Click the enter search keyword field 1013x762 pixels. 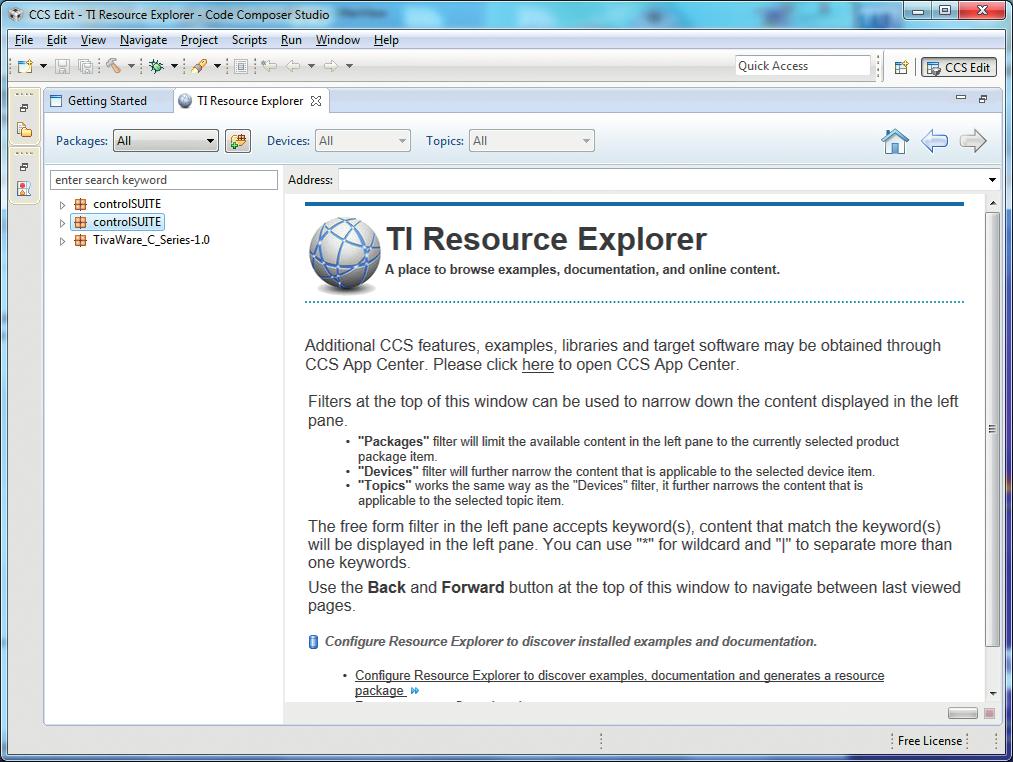tap(164, 180)
